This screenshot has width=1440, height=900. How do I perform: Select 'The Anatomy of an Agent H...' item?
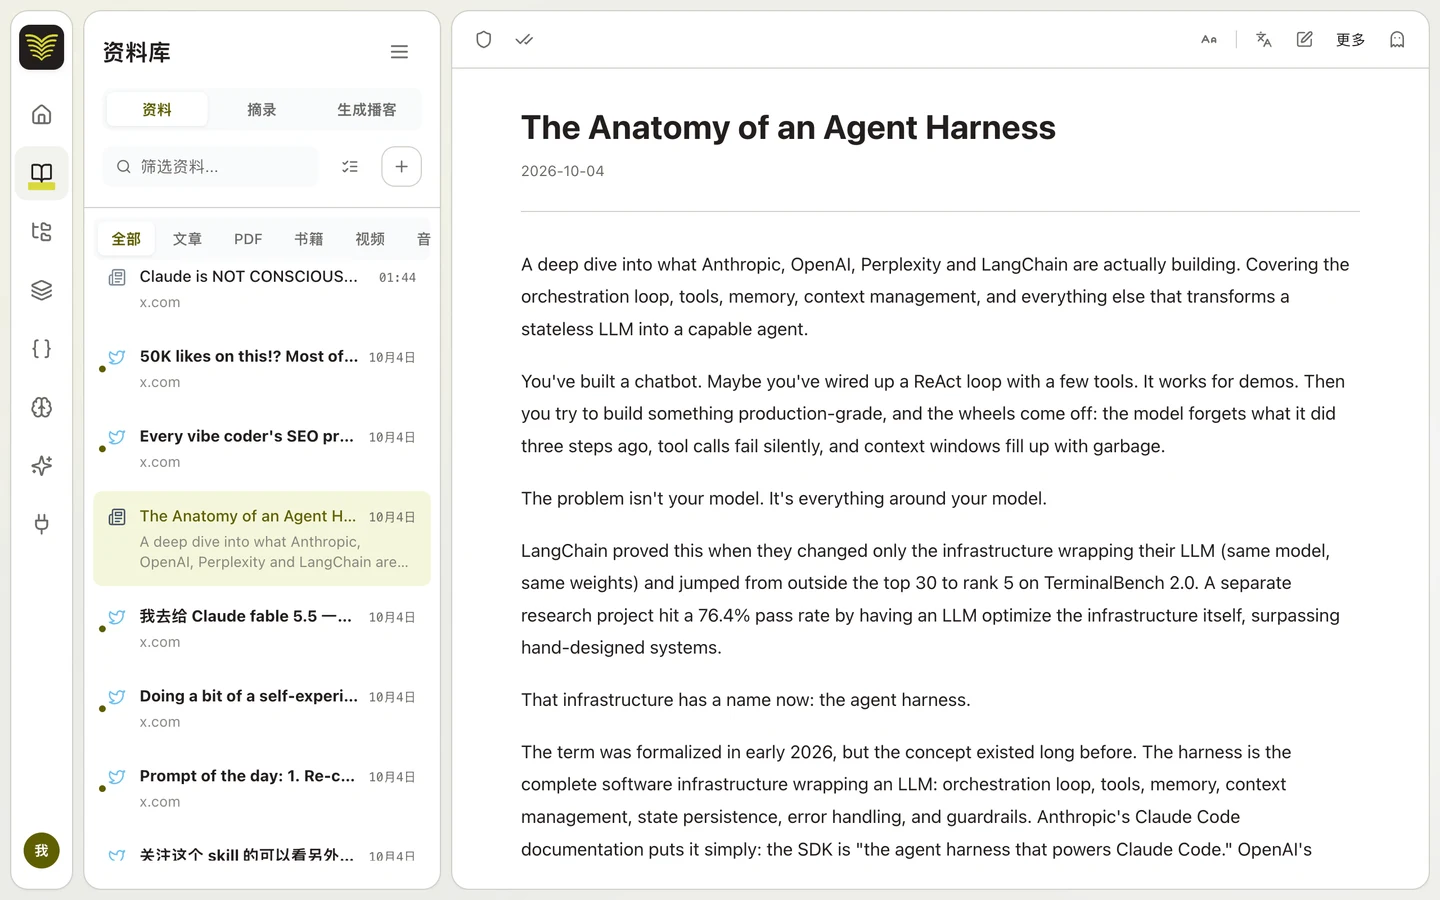click(262, 539)
